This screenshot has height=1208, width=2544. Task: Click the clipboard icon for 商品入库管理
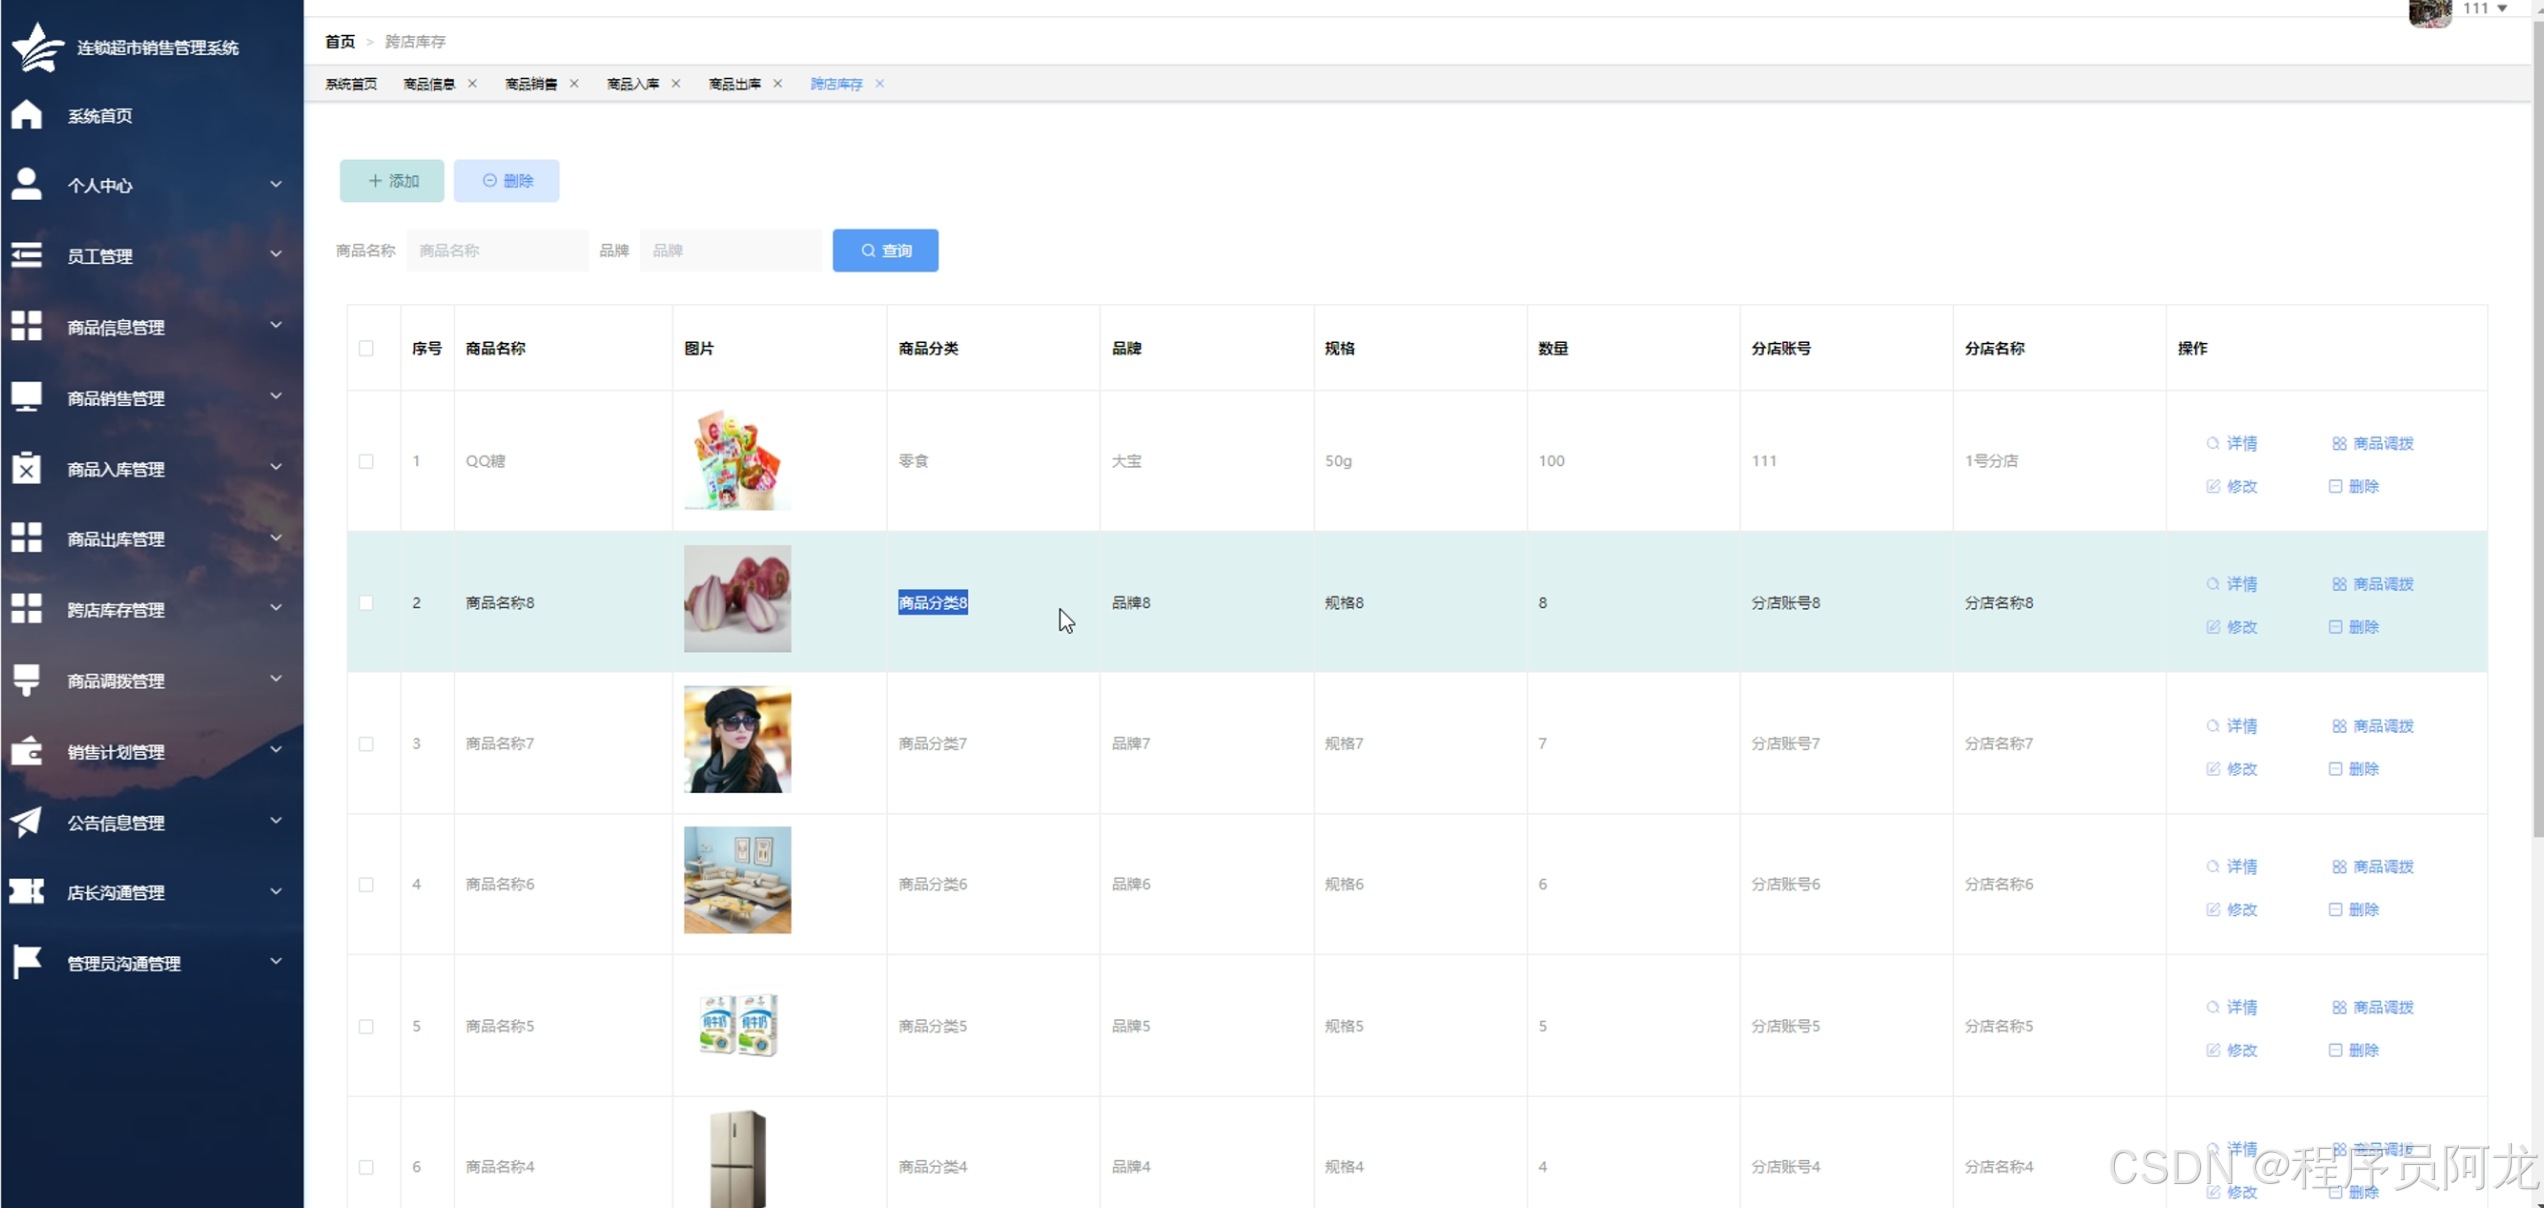(27, 468)
